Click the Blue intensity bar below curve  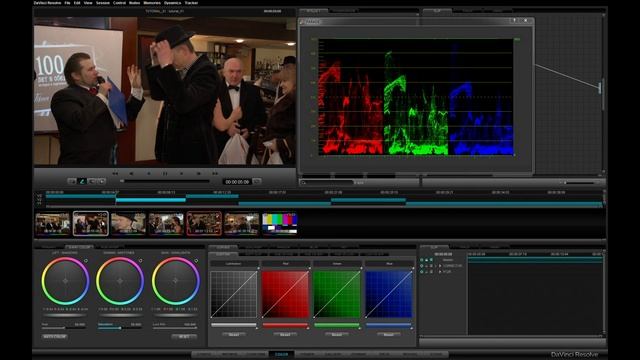pos(389,325)
